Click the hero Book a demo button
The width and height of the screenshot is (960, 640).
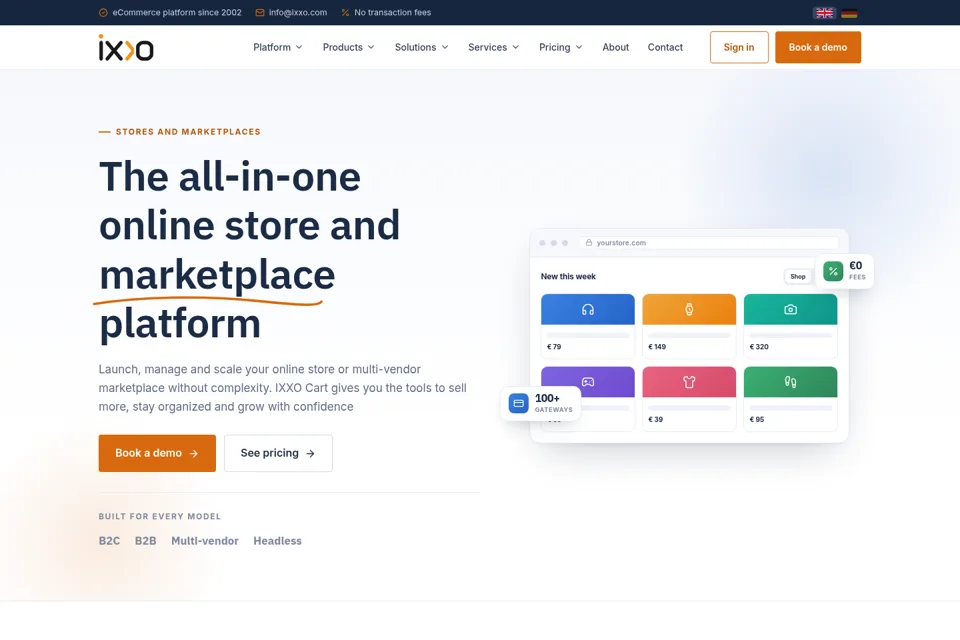(157, 453)
